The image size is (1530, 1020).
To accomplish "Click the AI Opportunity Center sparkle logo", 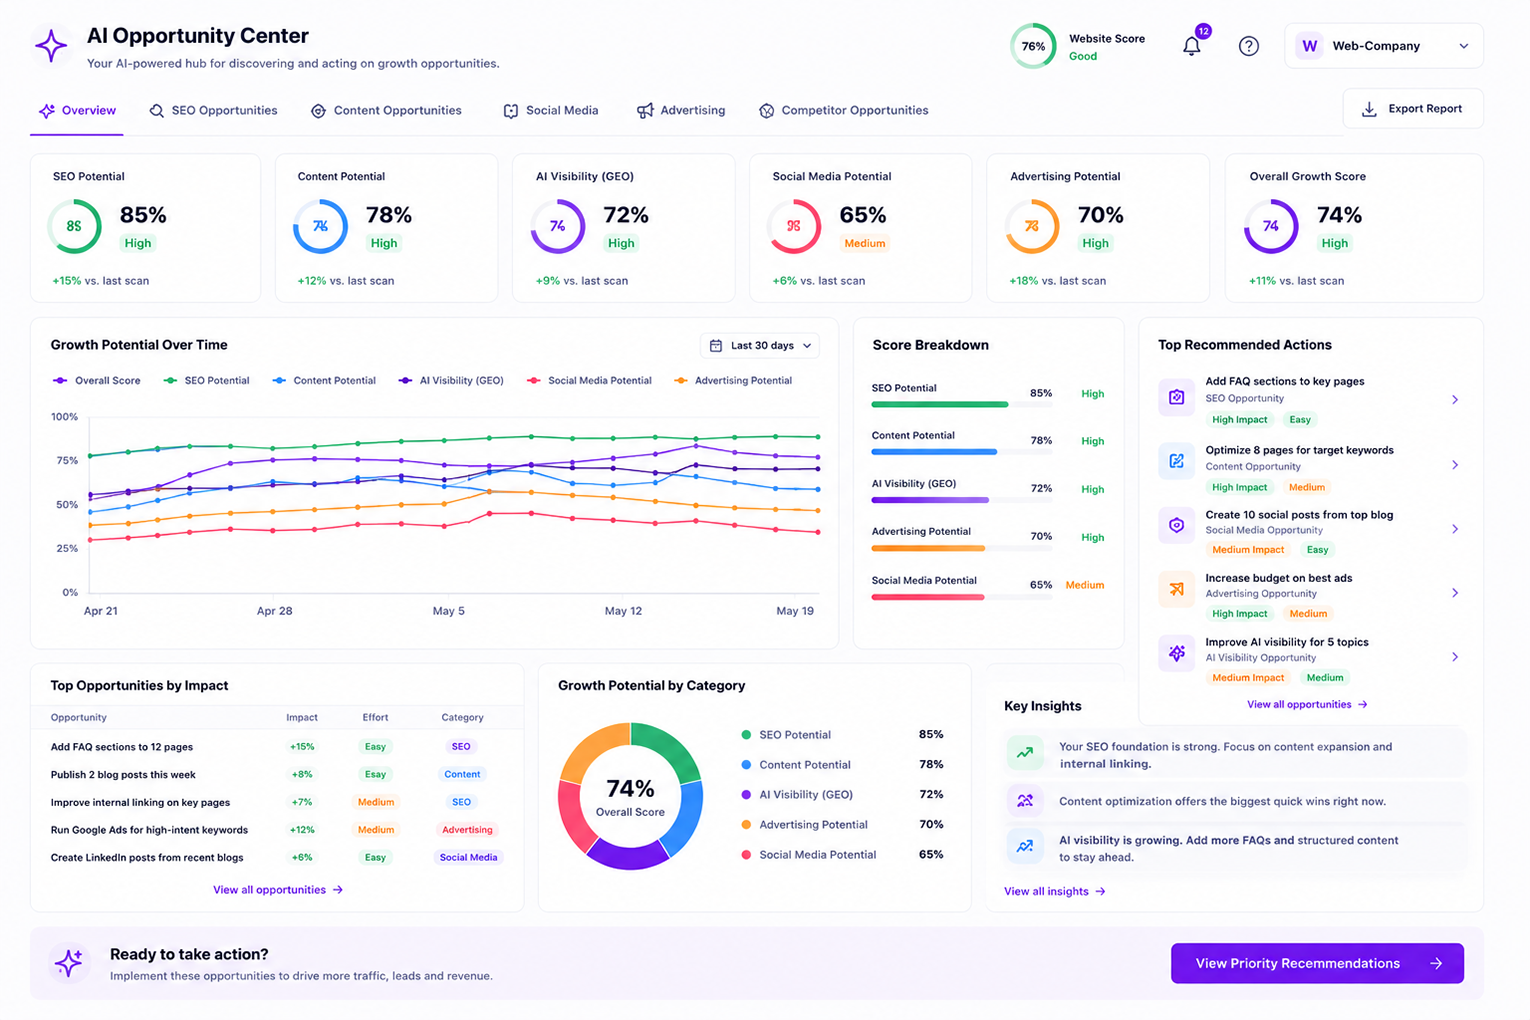I will [51, 45].
